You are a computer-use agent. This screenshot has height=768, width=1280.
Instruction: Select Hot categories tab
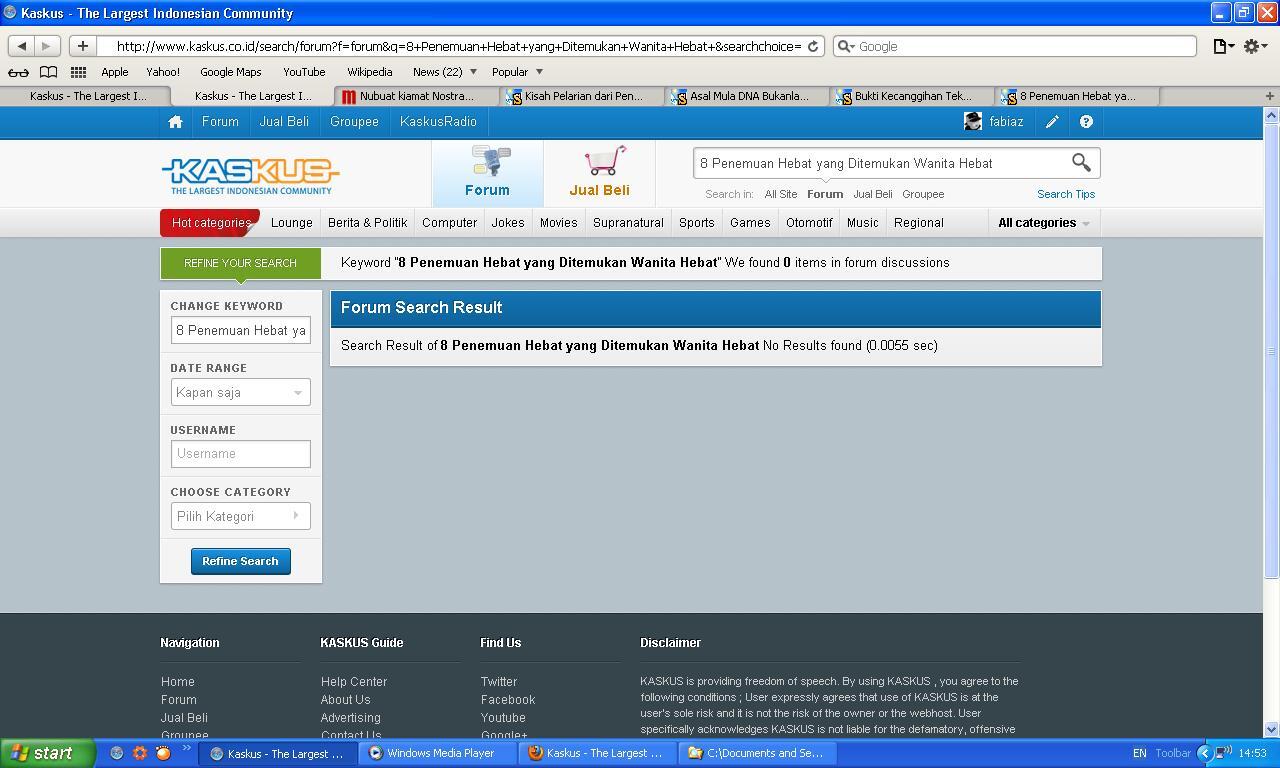coord(210,223)
